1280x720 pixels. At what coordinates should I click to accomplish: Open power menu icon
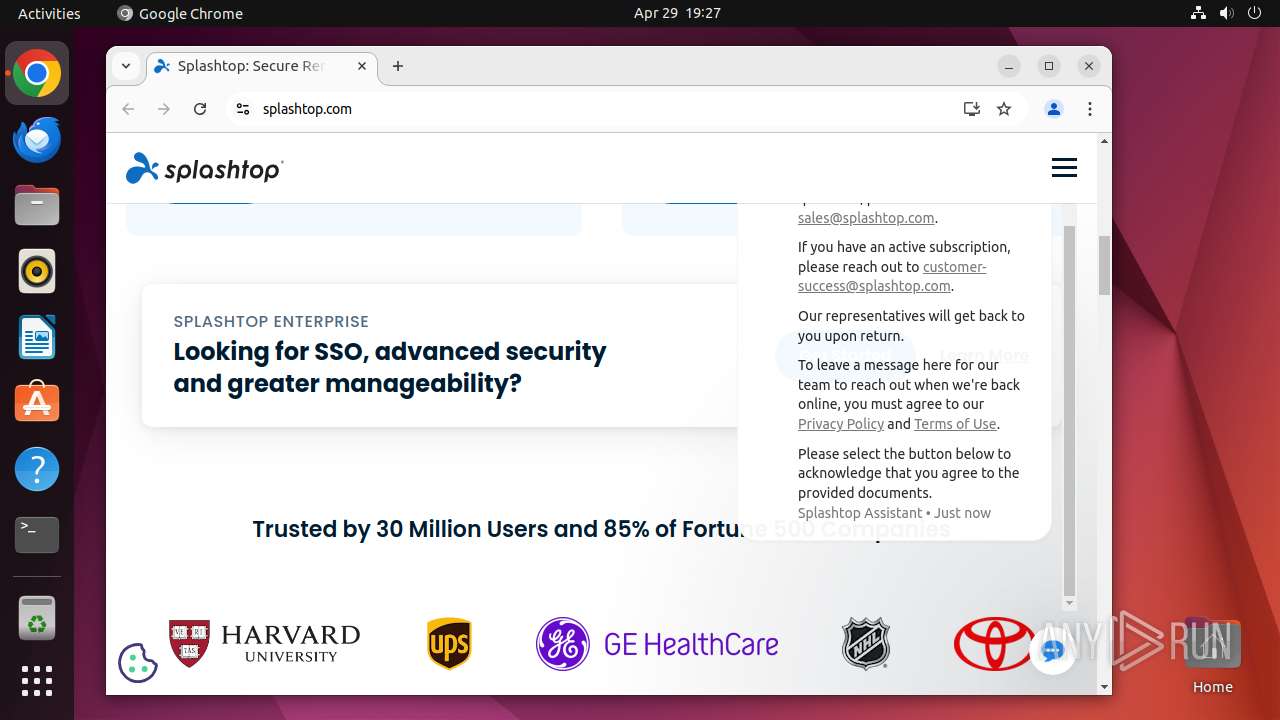1255,13
